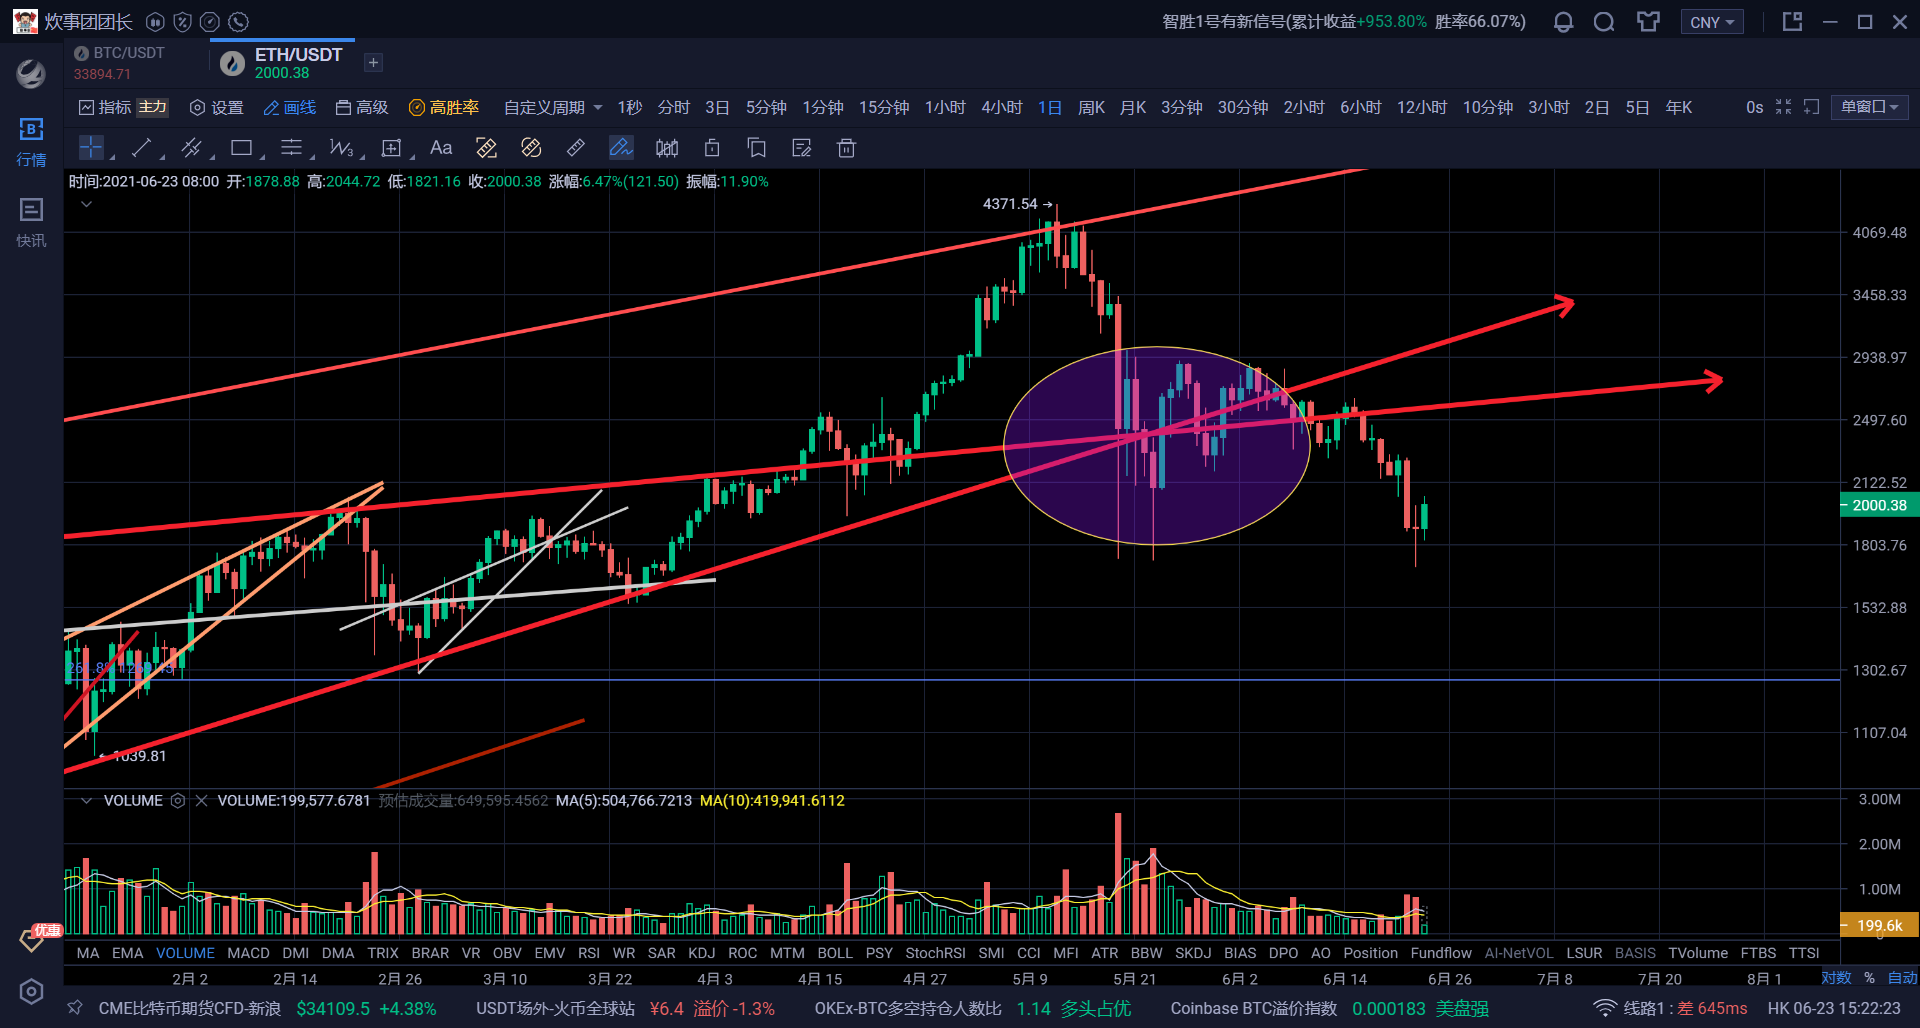Viewport: 1920px width, 1028px height.
Task: Add a new symbol tab
Action: (373, 63)
